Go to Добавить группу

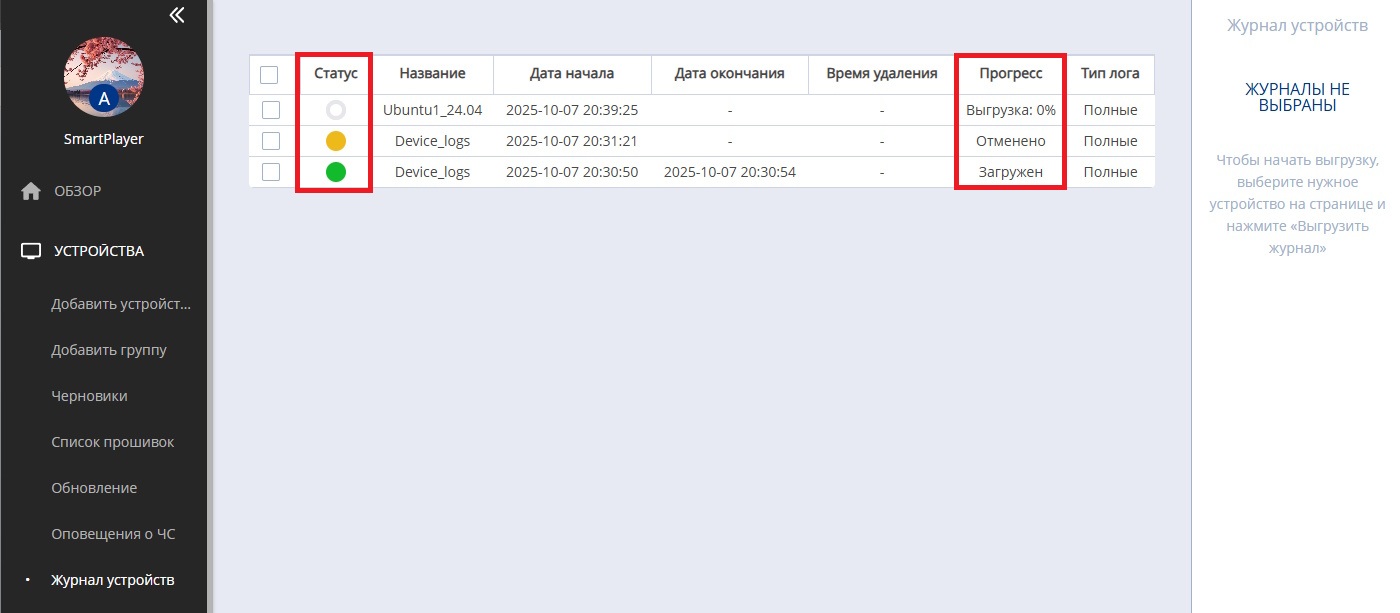109,351
